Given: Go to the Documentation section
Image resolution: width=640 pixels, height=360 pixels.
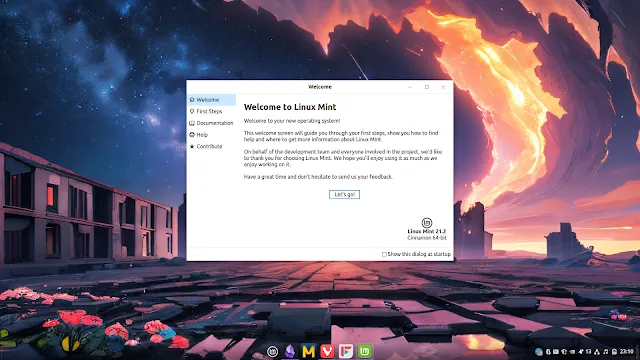Looking at the screenshot, I should [211, 123].
